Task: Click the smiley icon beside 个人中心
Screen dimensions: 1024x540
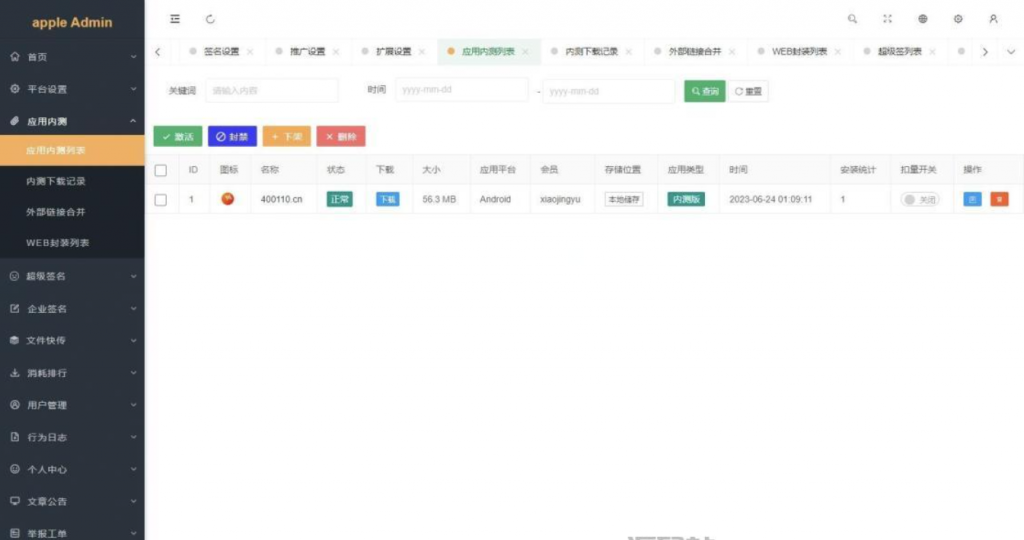Action: [15, 469]
